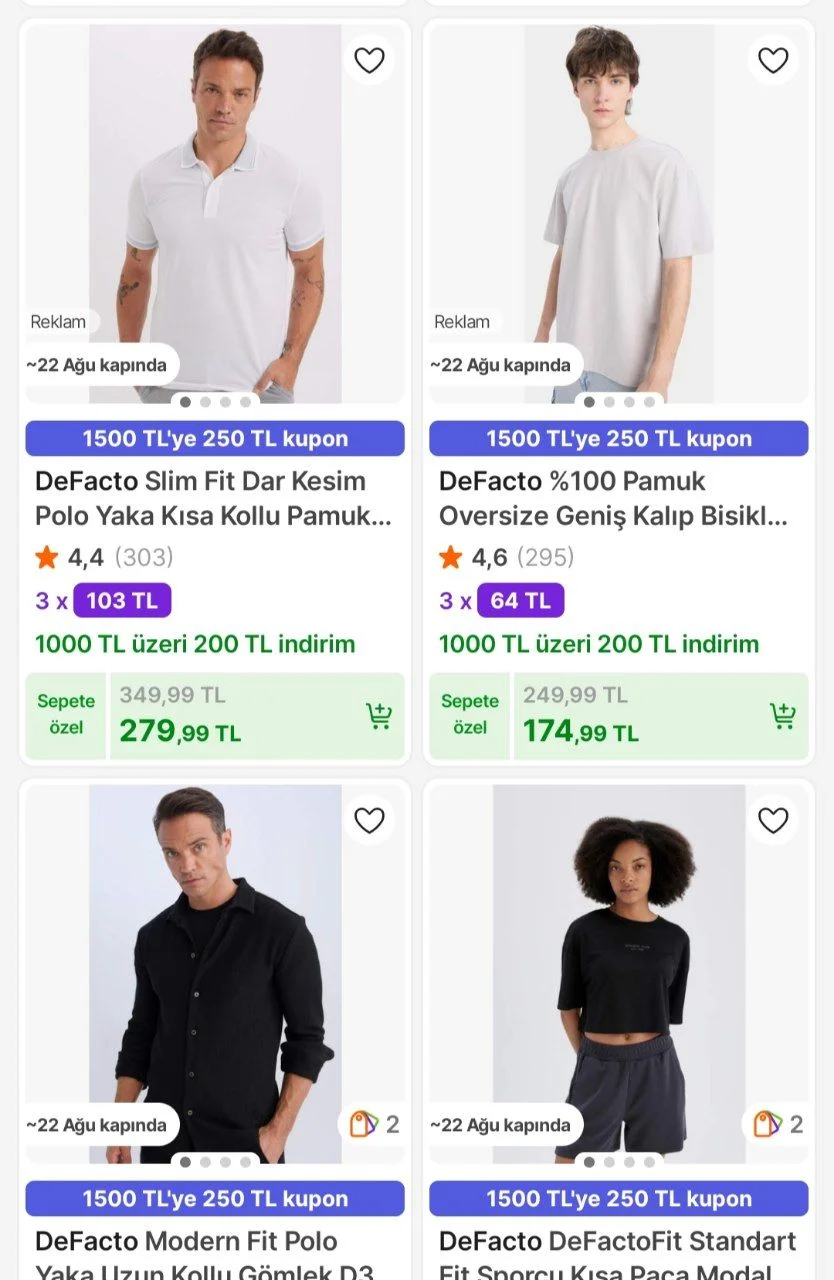
Task: Open the oversize grey t-shirt image
Action: 619,210
